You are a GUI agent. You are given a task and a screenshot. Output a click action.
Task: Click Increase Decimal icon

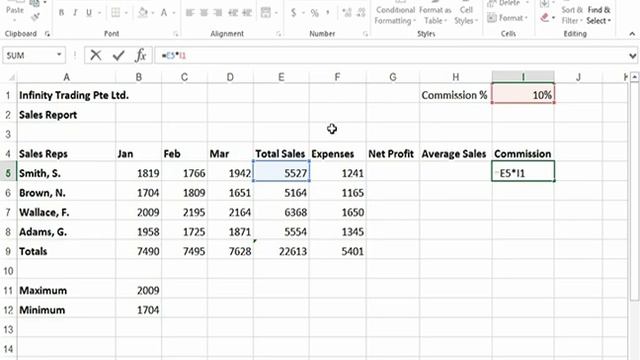pyautogui.click(x=347, y=13)
